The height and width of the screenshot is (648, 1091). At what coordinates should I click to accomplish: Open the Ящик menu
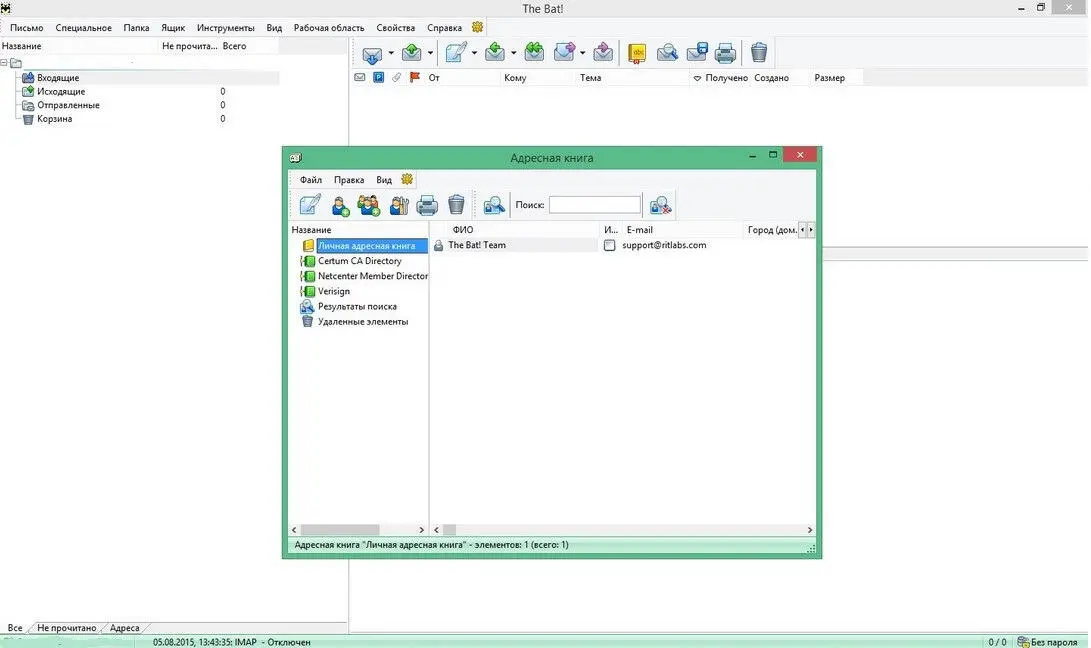click(x=173, y=28)
